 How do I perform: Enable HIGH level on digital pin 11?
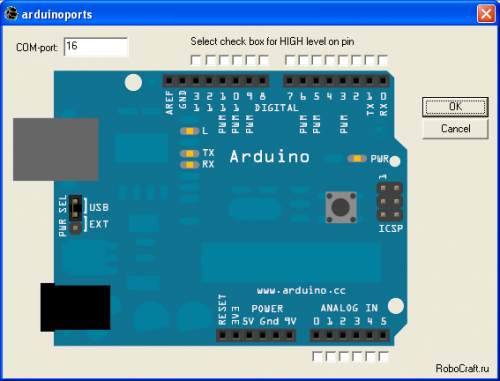224,60
